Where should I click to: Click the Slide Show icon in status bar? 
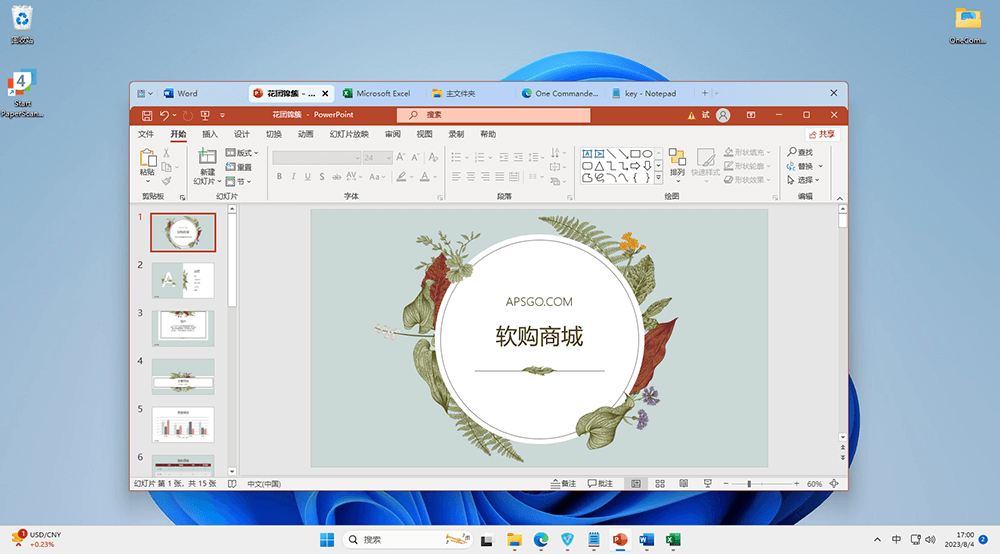coord(707,484)
